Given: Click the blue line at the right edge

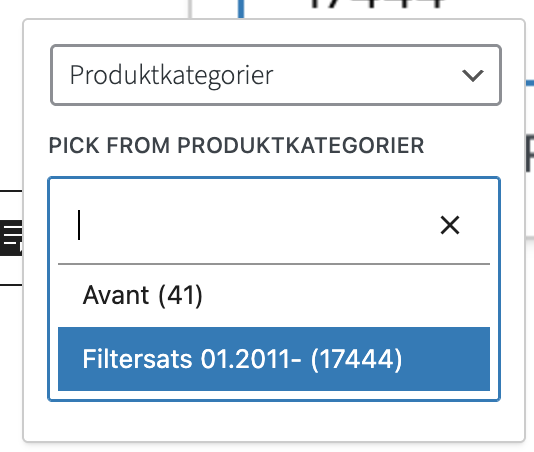Looking at the screenshot, I should pos(530,83).
